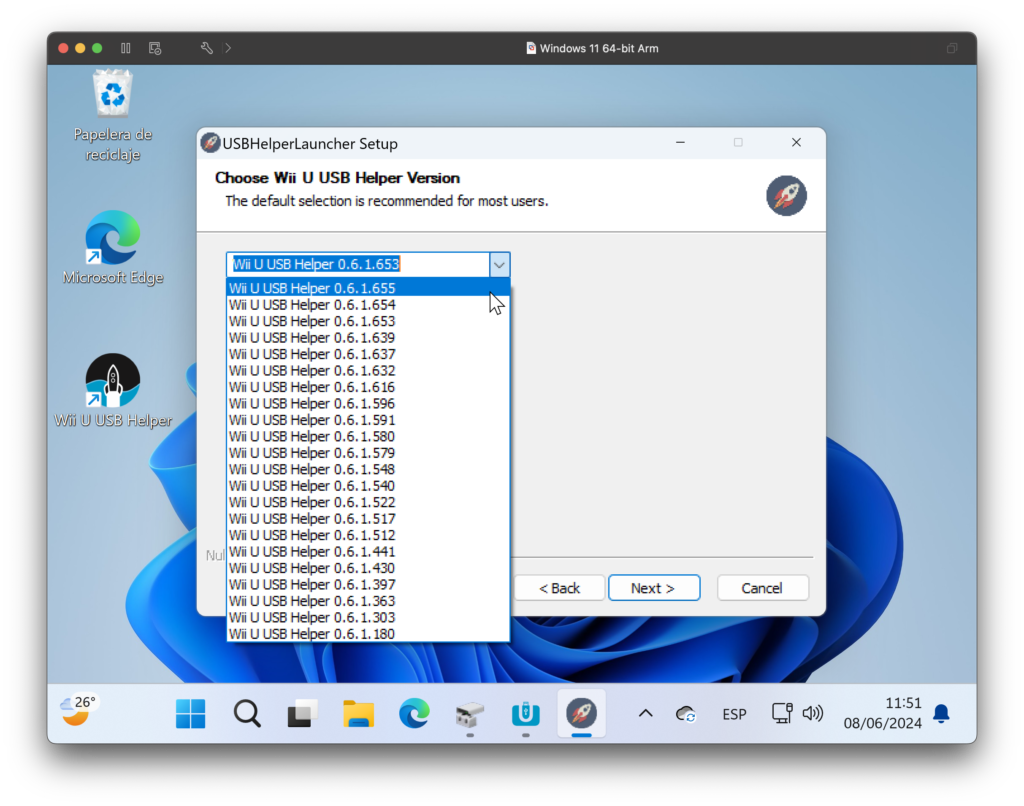Choose version 0.6.1.632 in the list

pyautogui.click(x=368, y=370)
